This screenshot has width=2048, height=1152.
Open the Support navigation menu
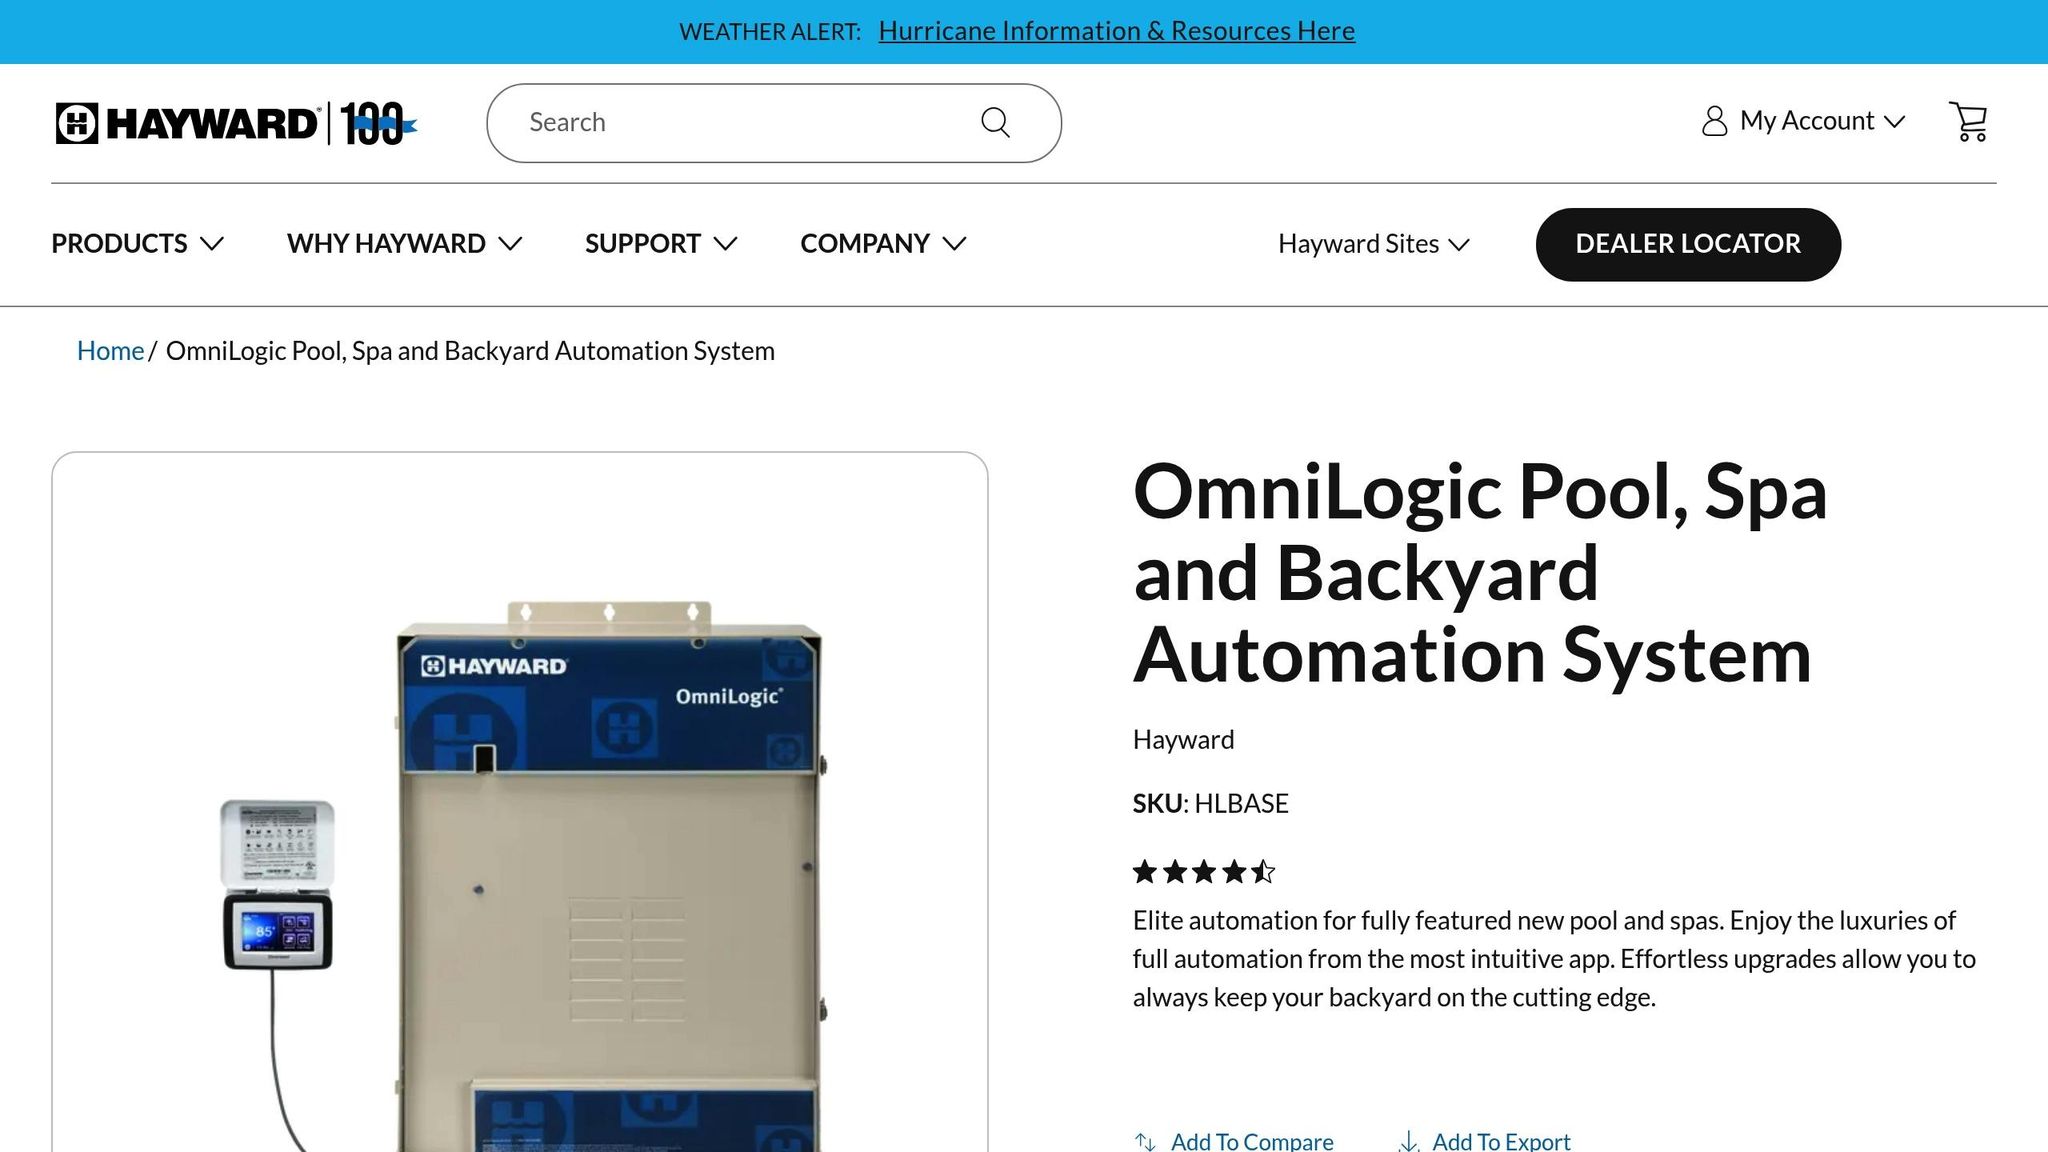[x=660, y=243]
